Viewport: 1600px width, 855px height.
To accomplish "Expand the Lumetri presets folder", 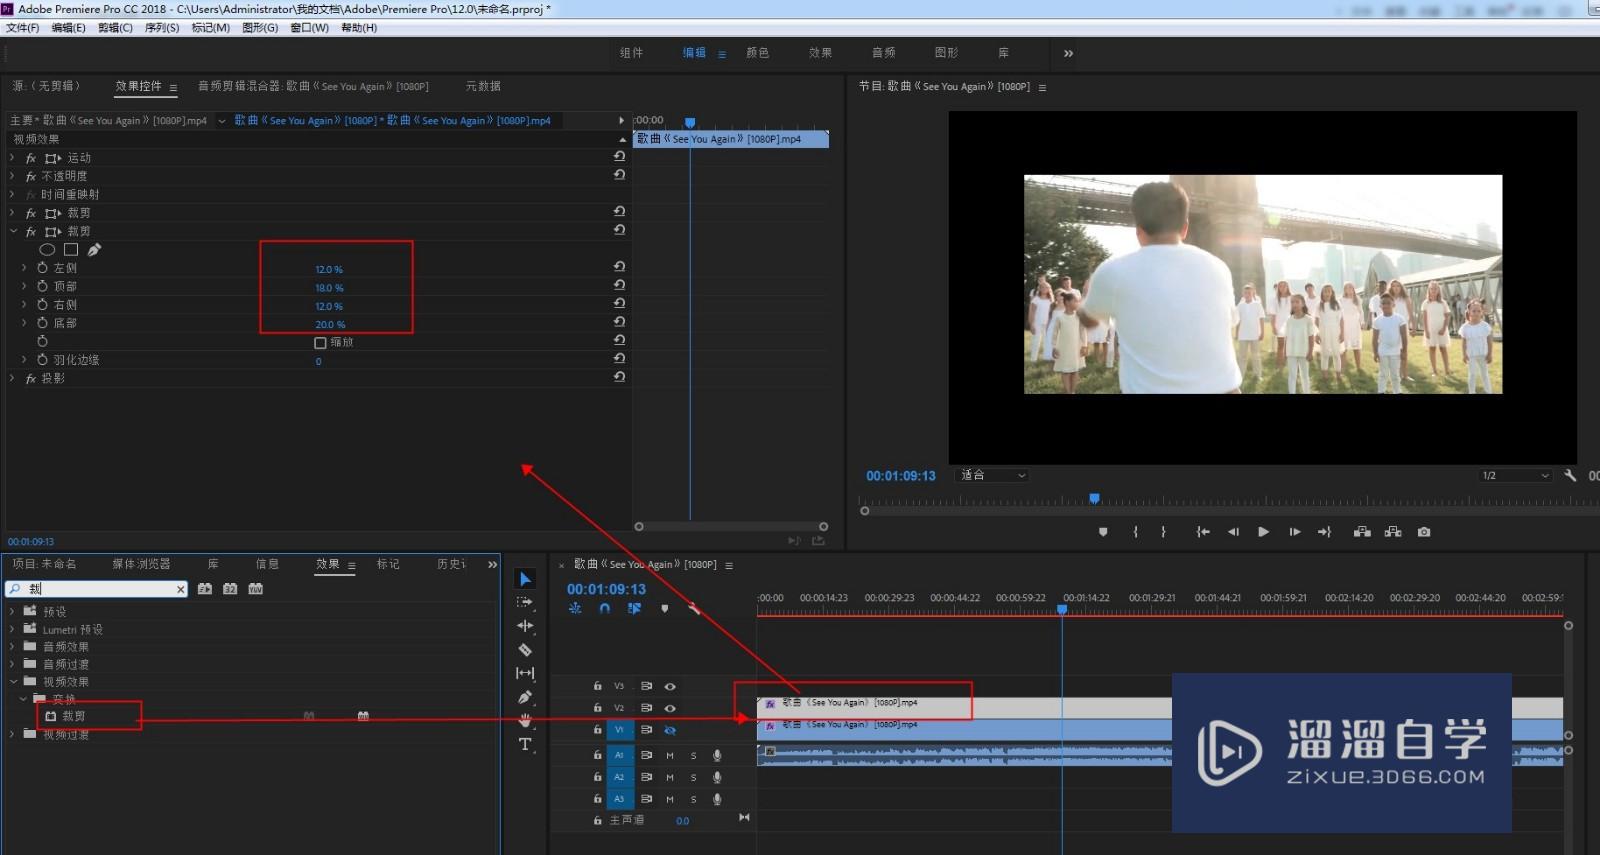I will coord(12,629).
